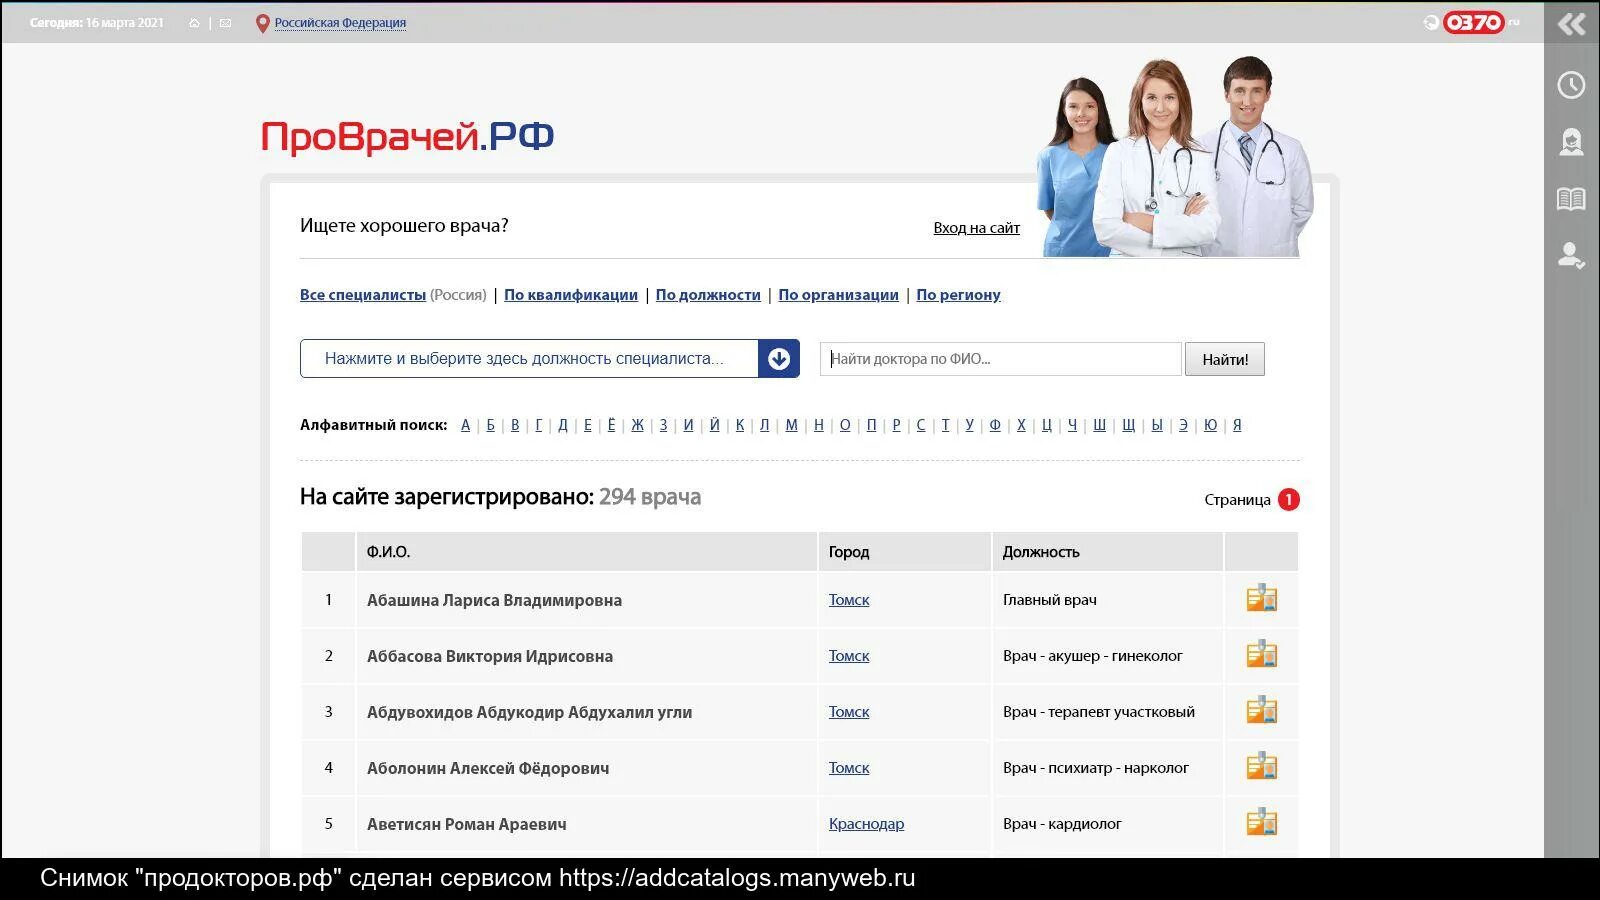
Task: Collapse the sidebar with the double-chevron icon
Action: tap(1571, 23)
